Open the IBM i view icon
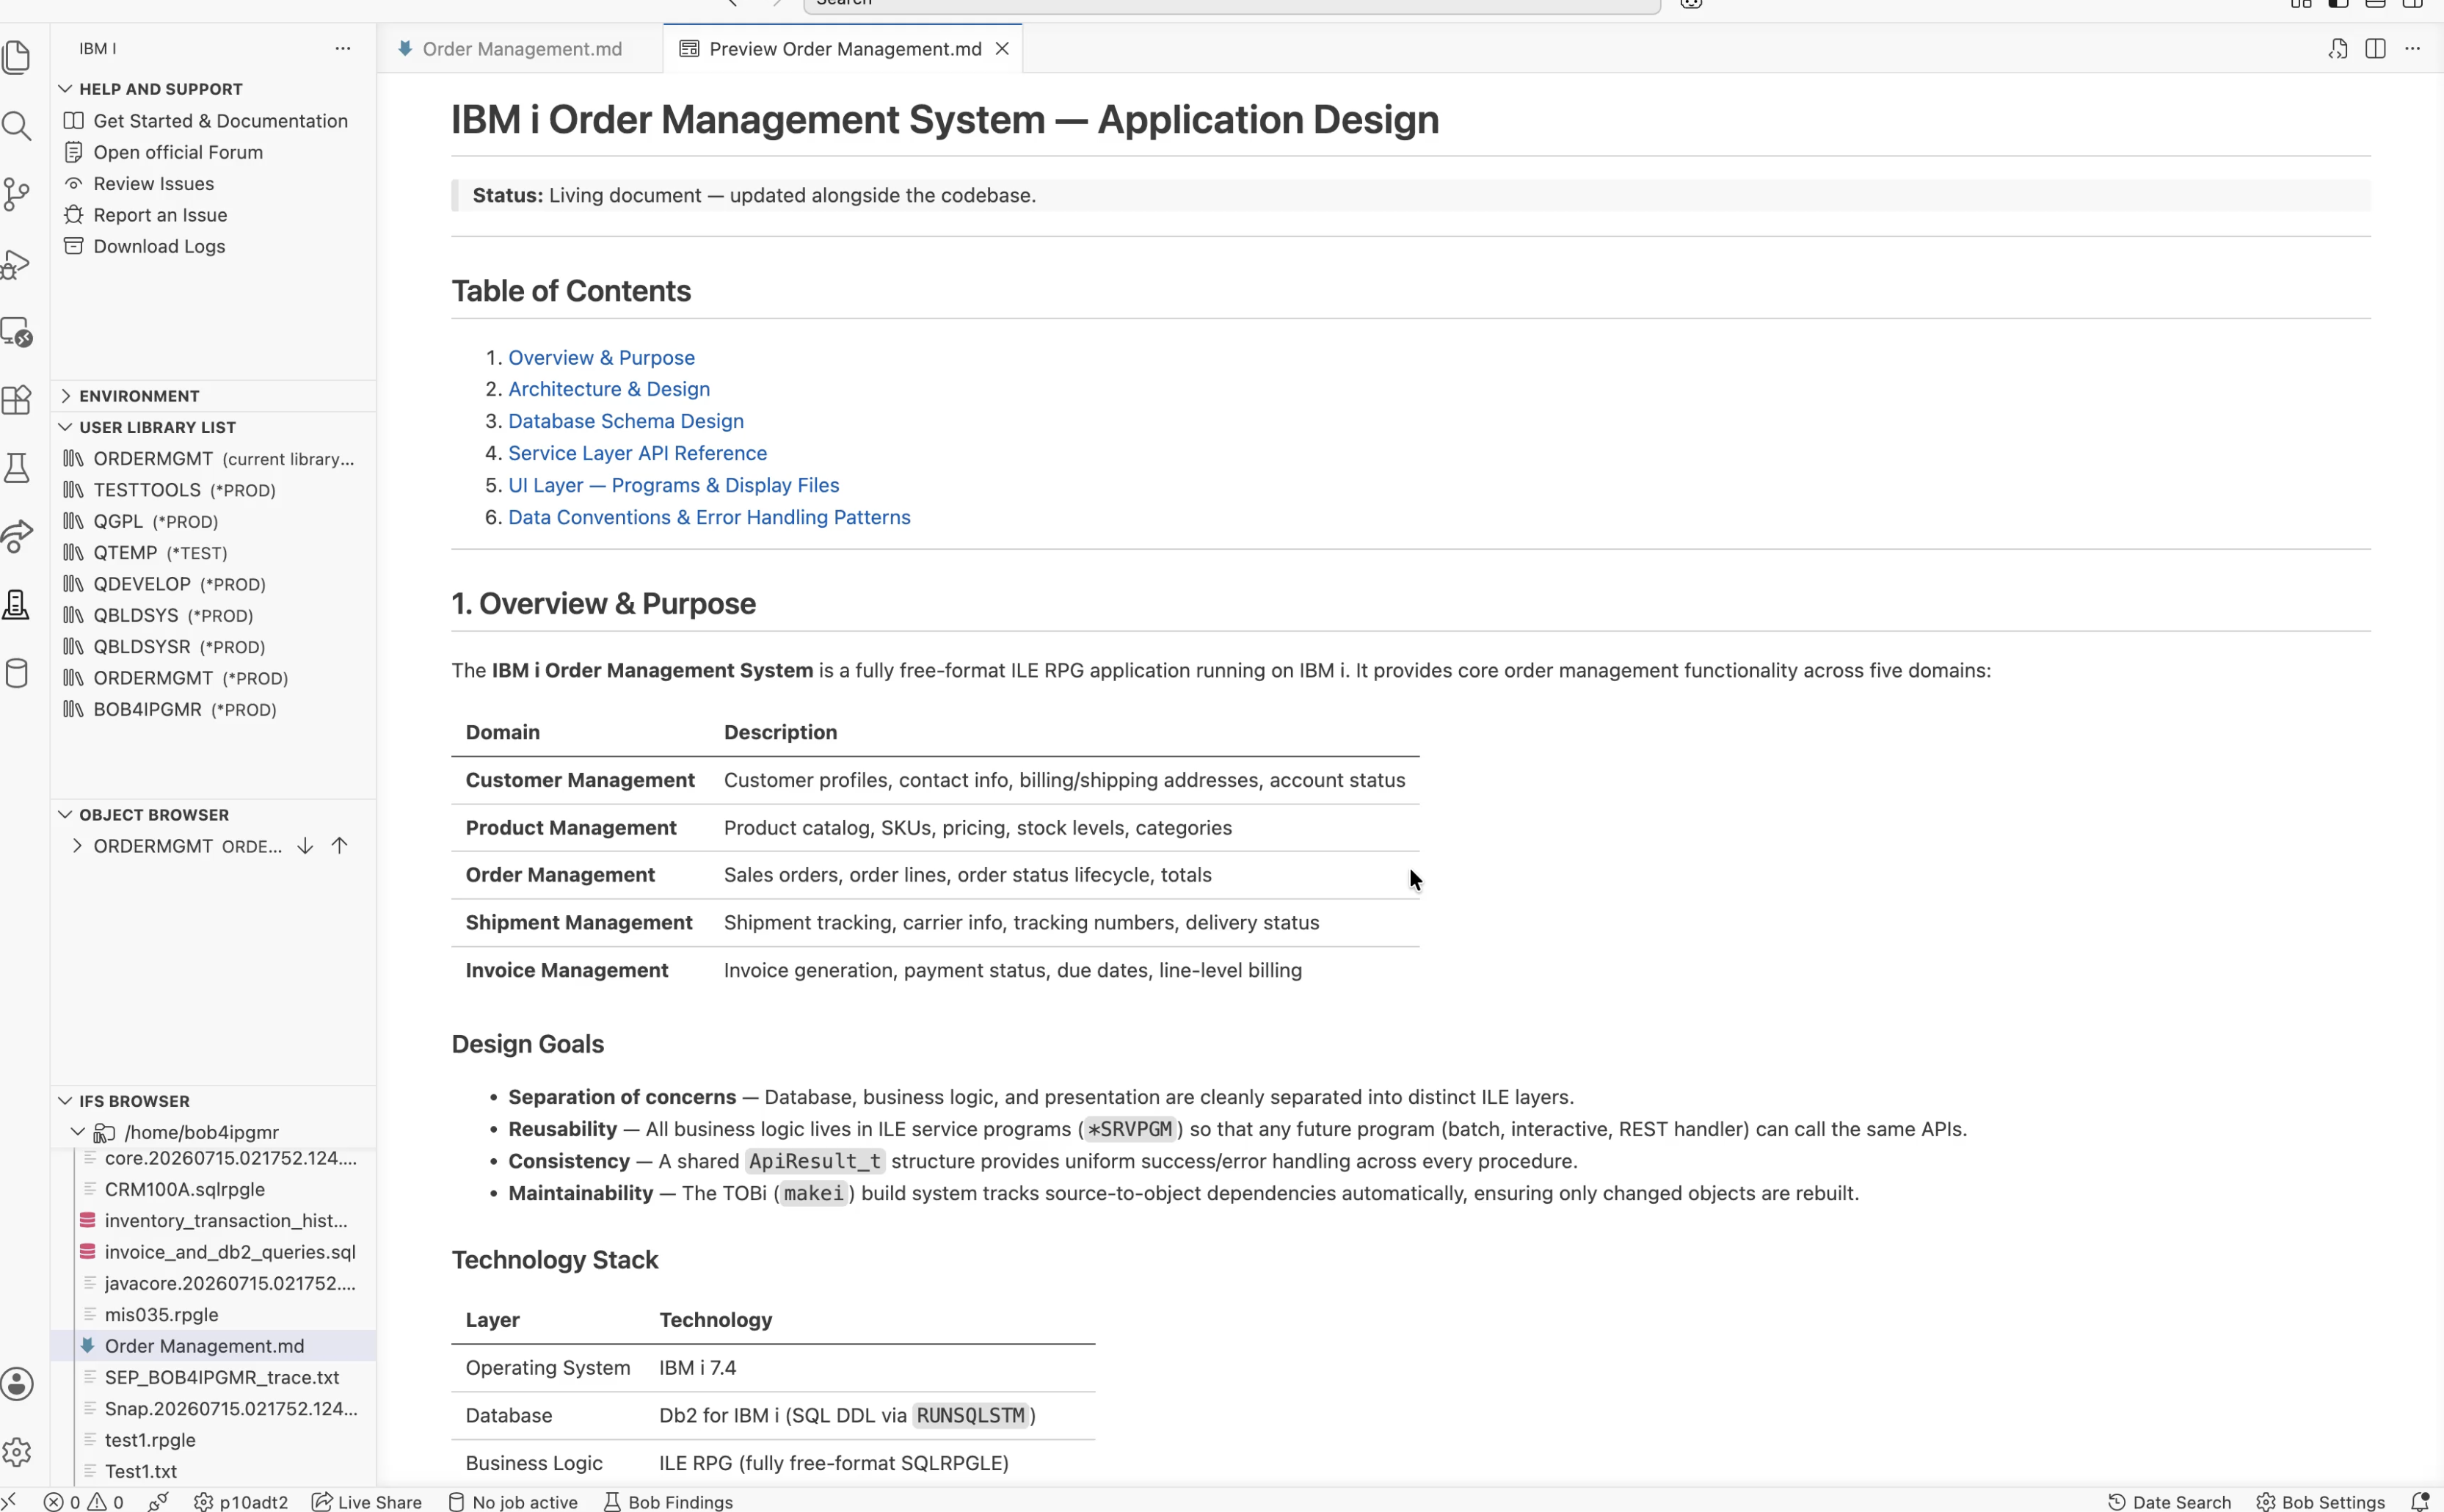 click(17, 605)
